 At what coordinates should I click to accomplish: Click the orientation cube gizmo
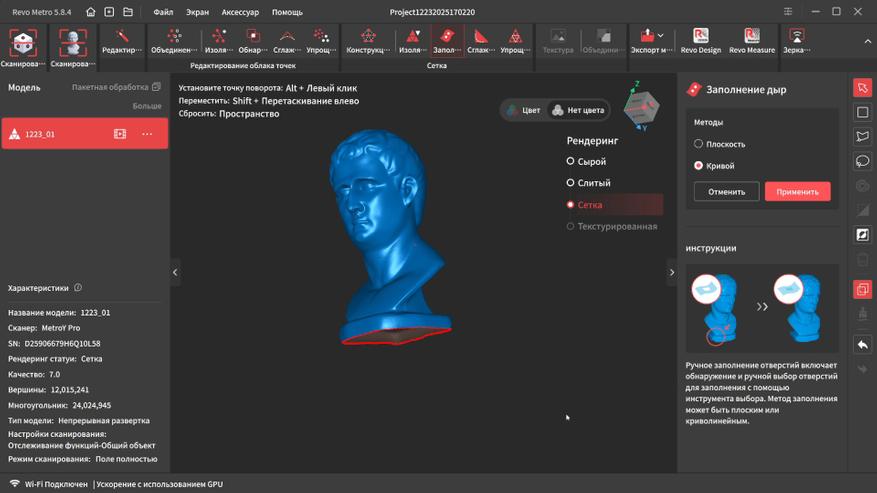(641, 106)
